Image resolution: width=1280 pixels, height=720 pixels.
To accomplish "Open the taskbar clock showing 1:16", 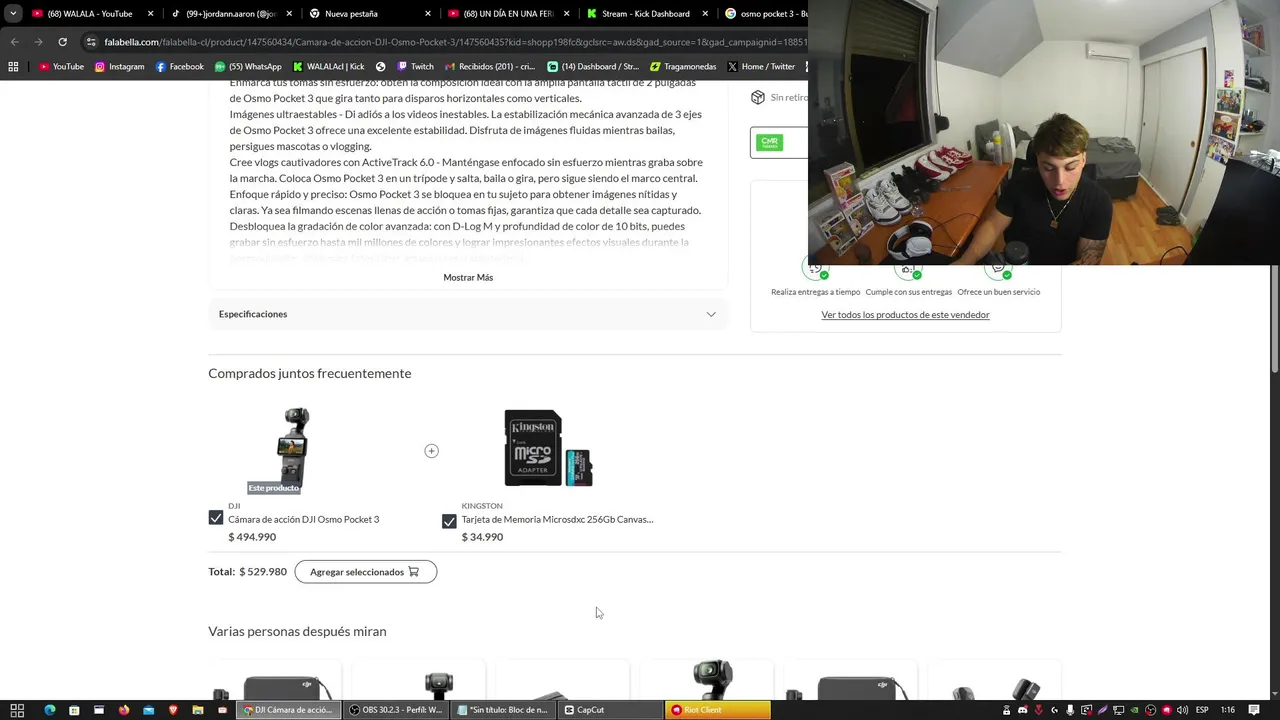I will tap(1228, 710).
